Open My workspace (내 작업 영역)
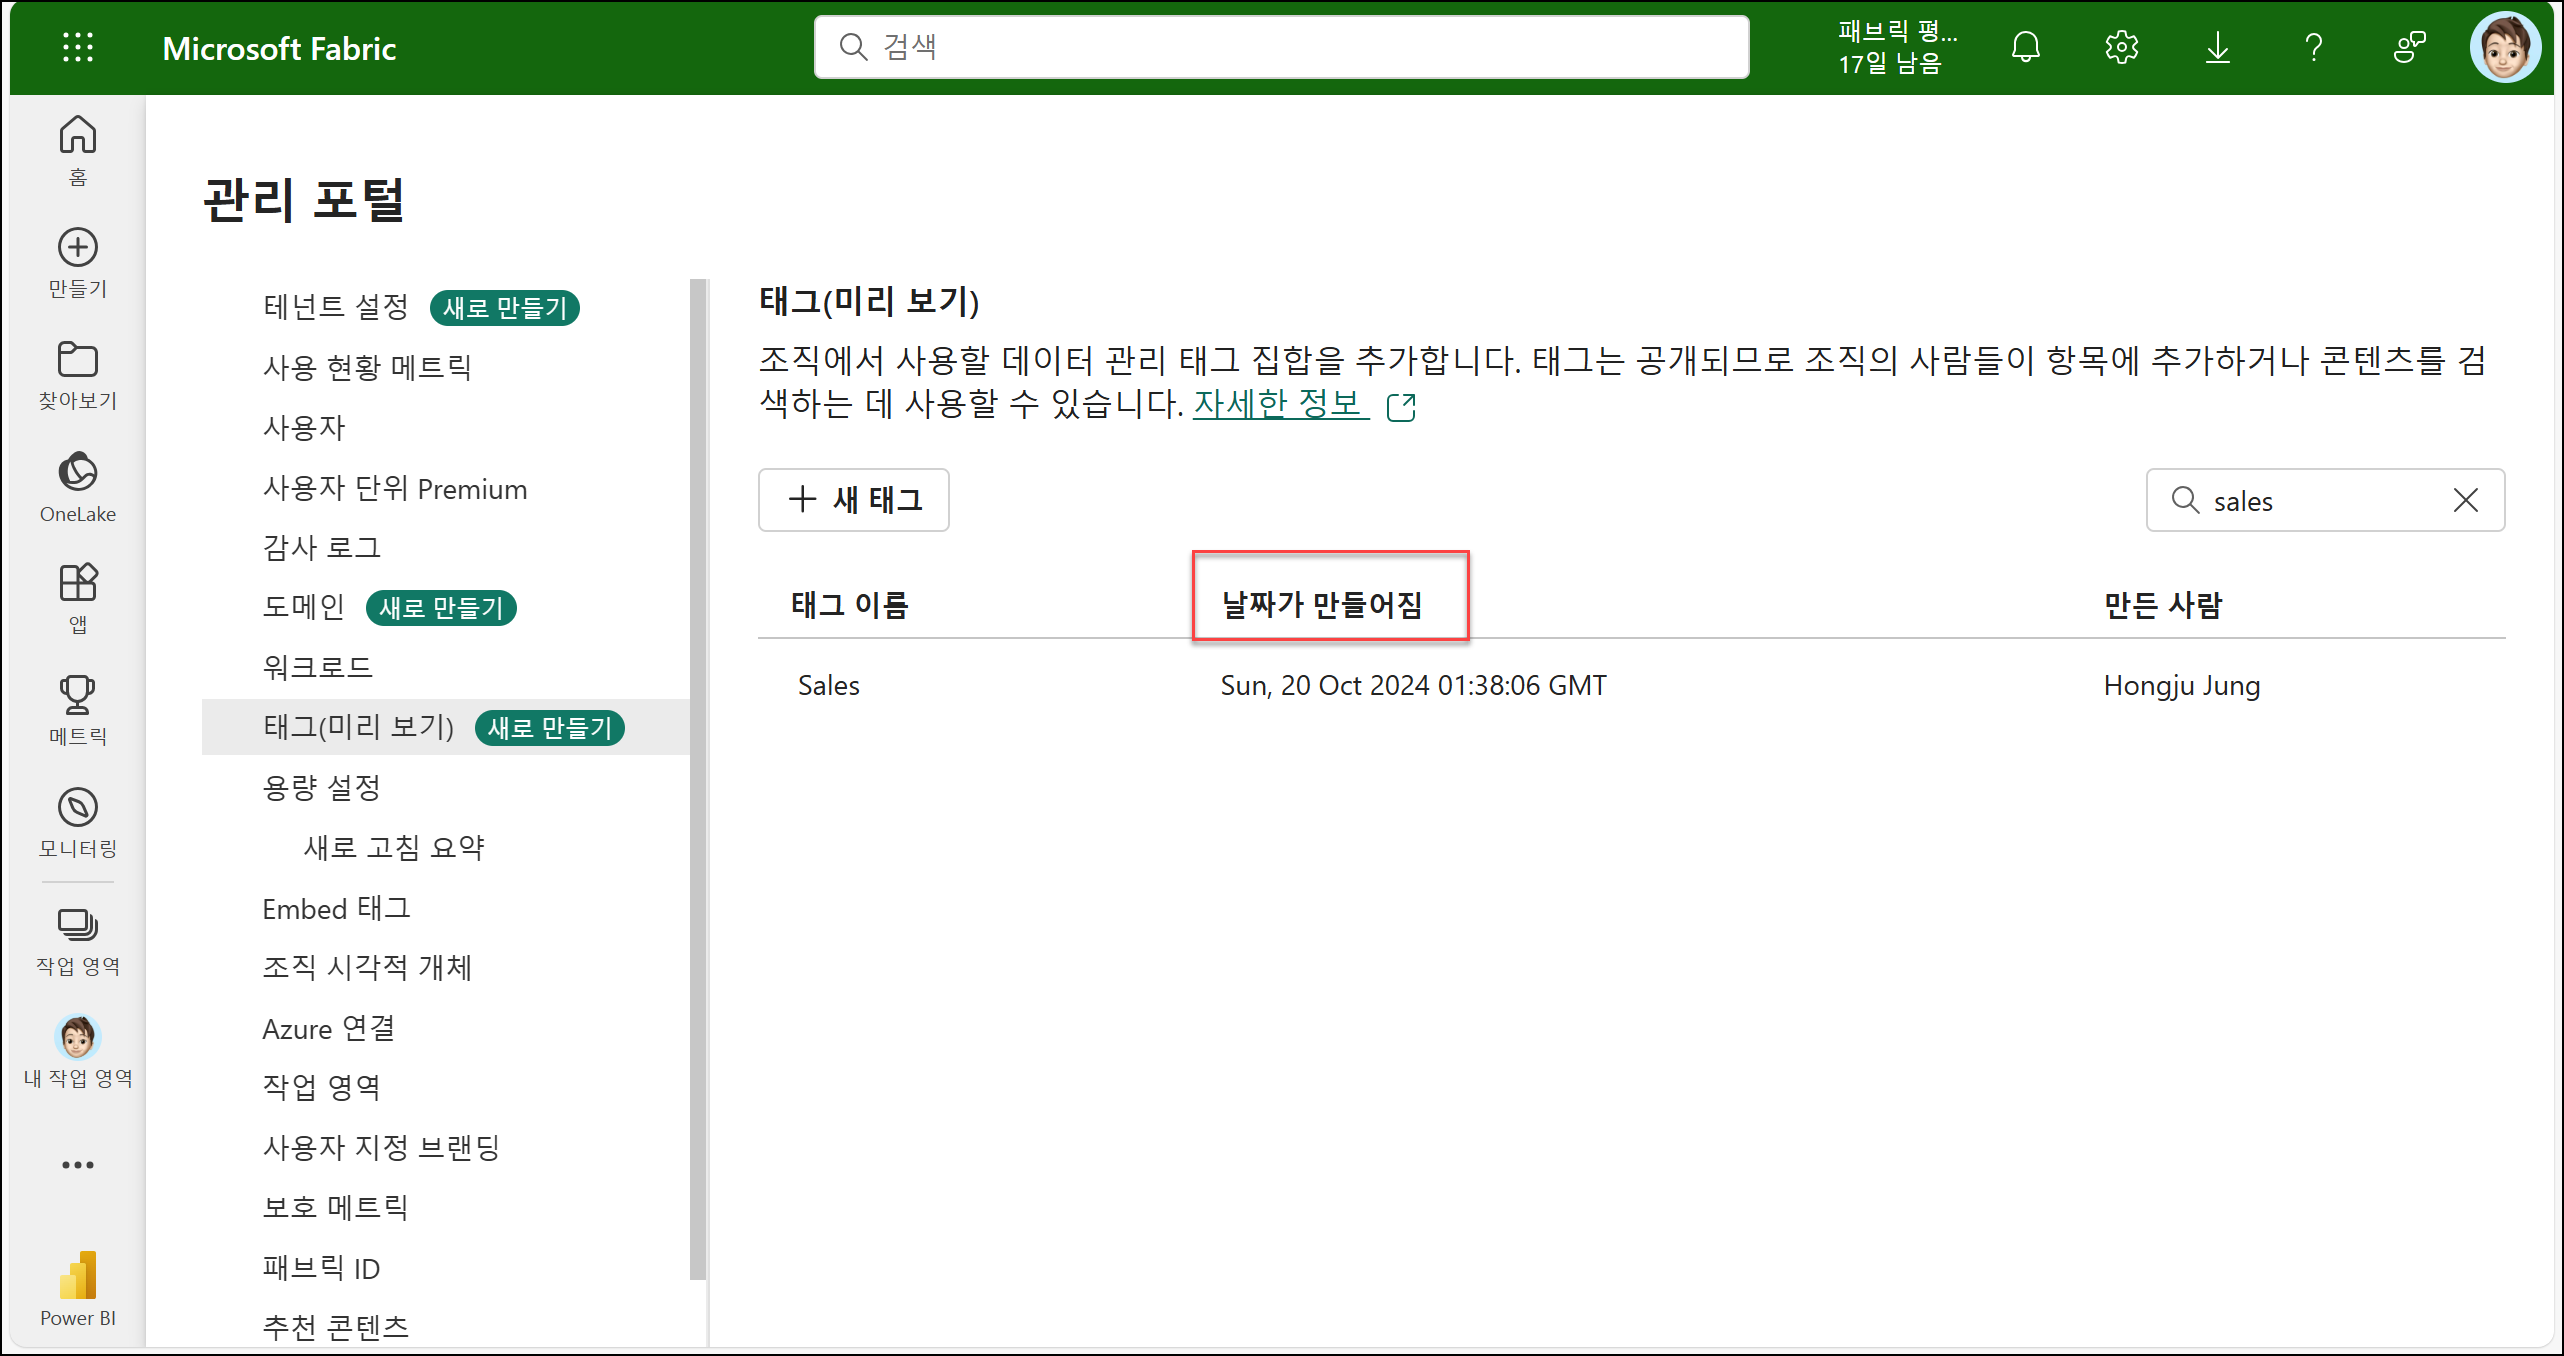Image resolution: width=2564 pixels, height=1356 pixels. tap(77, 1053)
